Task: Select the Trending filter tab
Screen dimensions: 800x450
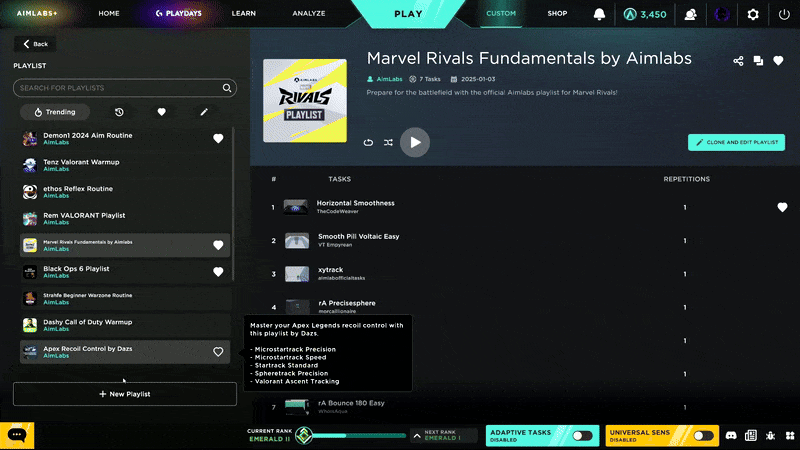Action: pos(55,112)
